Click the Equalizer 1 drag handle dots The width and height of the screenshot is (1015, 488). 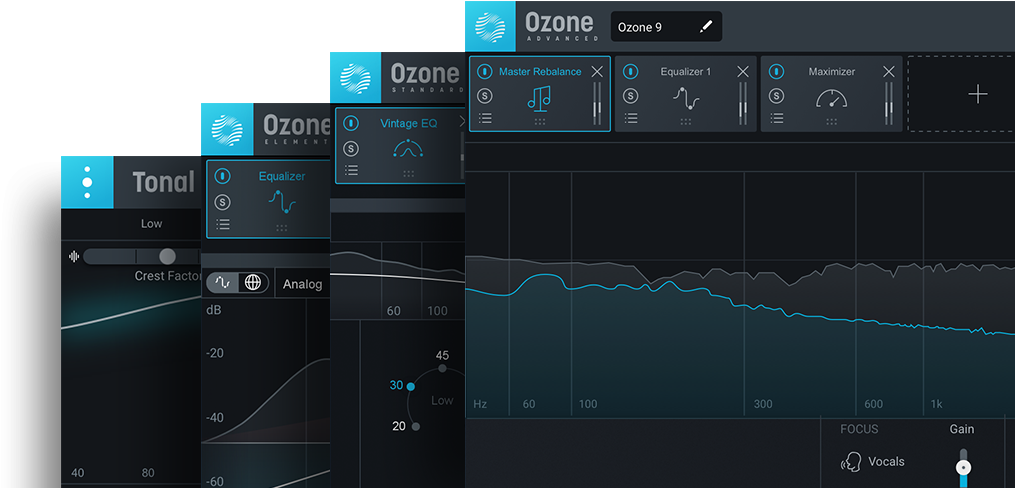(686, 121)
